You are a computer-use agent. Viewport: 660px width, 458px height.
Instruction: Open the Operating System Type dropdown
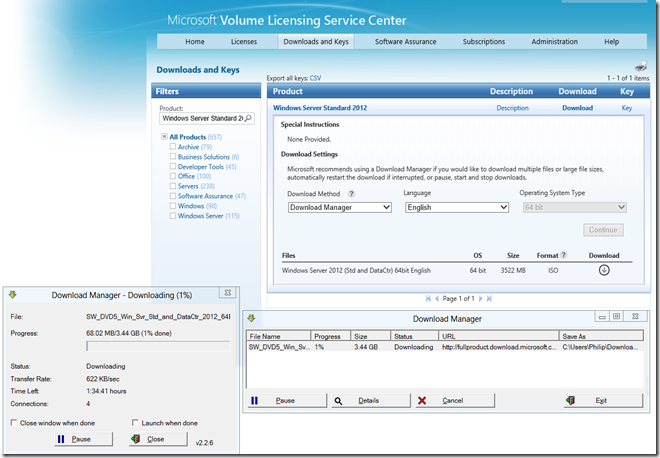tap(575, 207)
